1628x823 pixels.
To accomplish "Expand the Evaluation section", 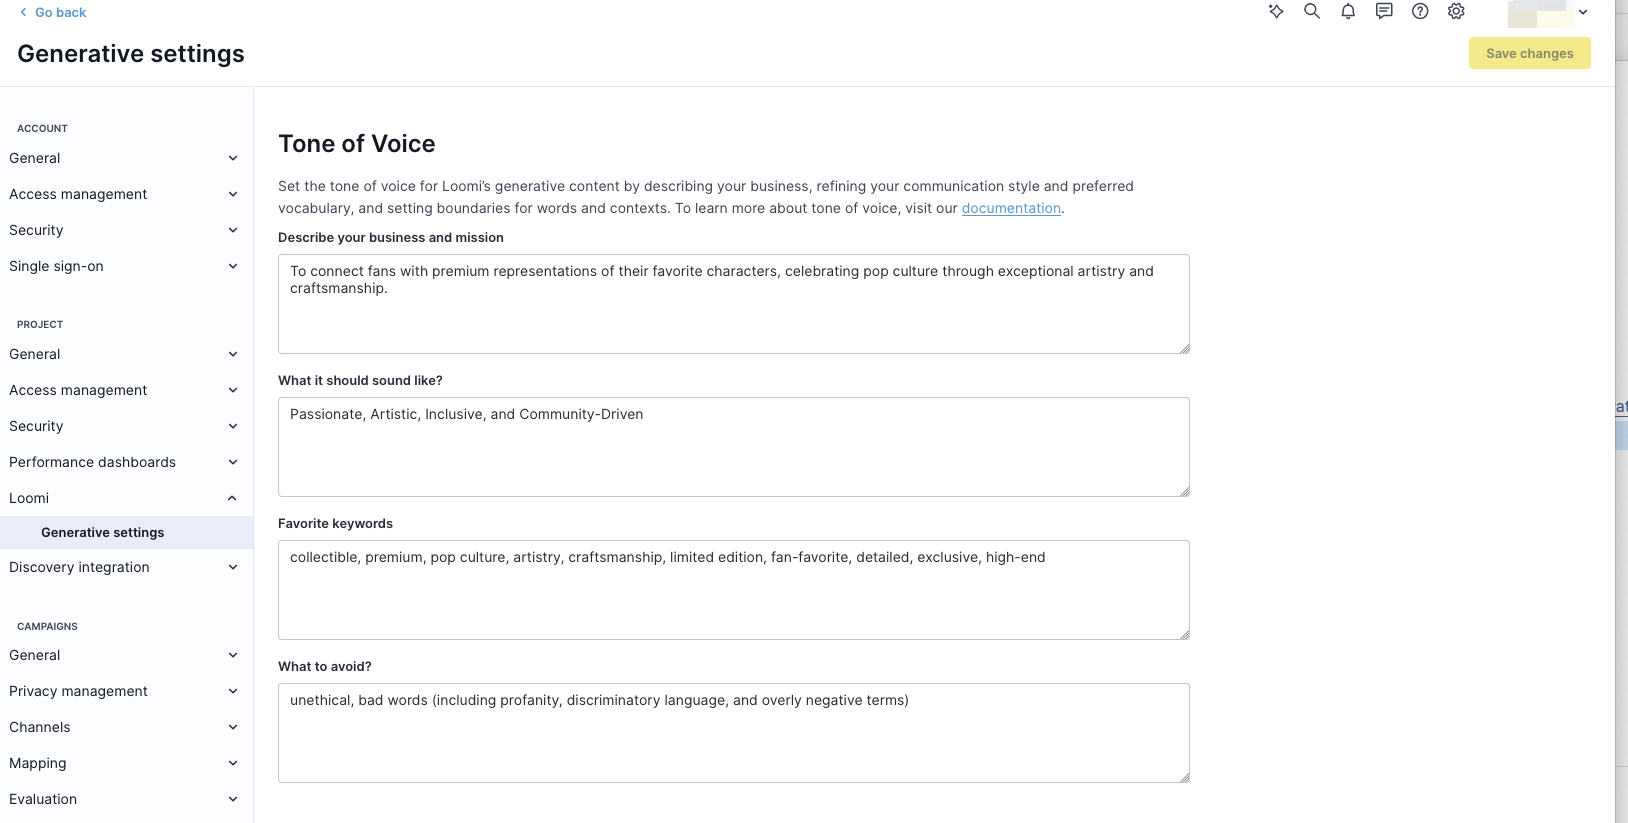I will point(233,799).
